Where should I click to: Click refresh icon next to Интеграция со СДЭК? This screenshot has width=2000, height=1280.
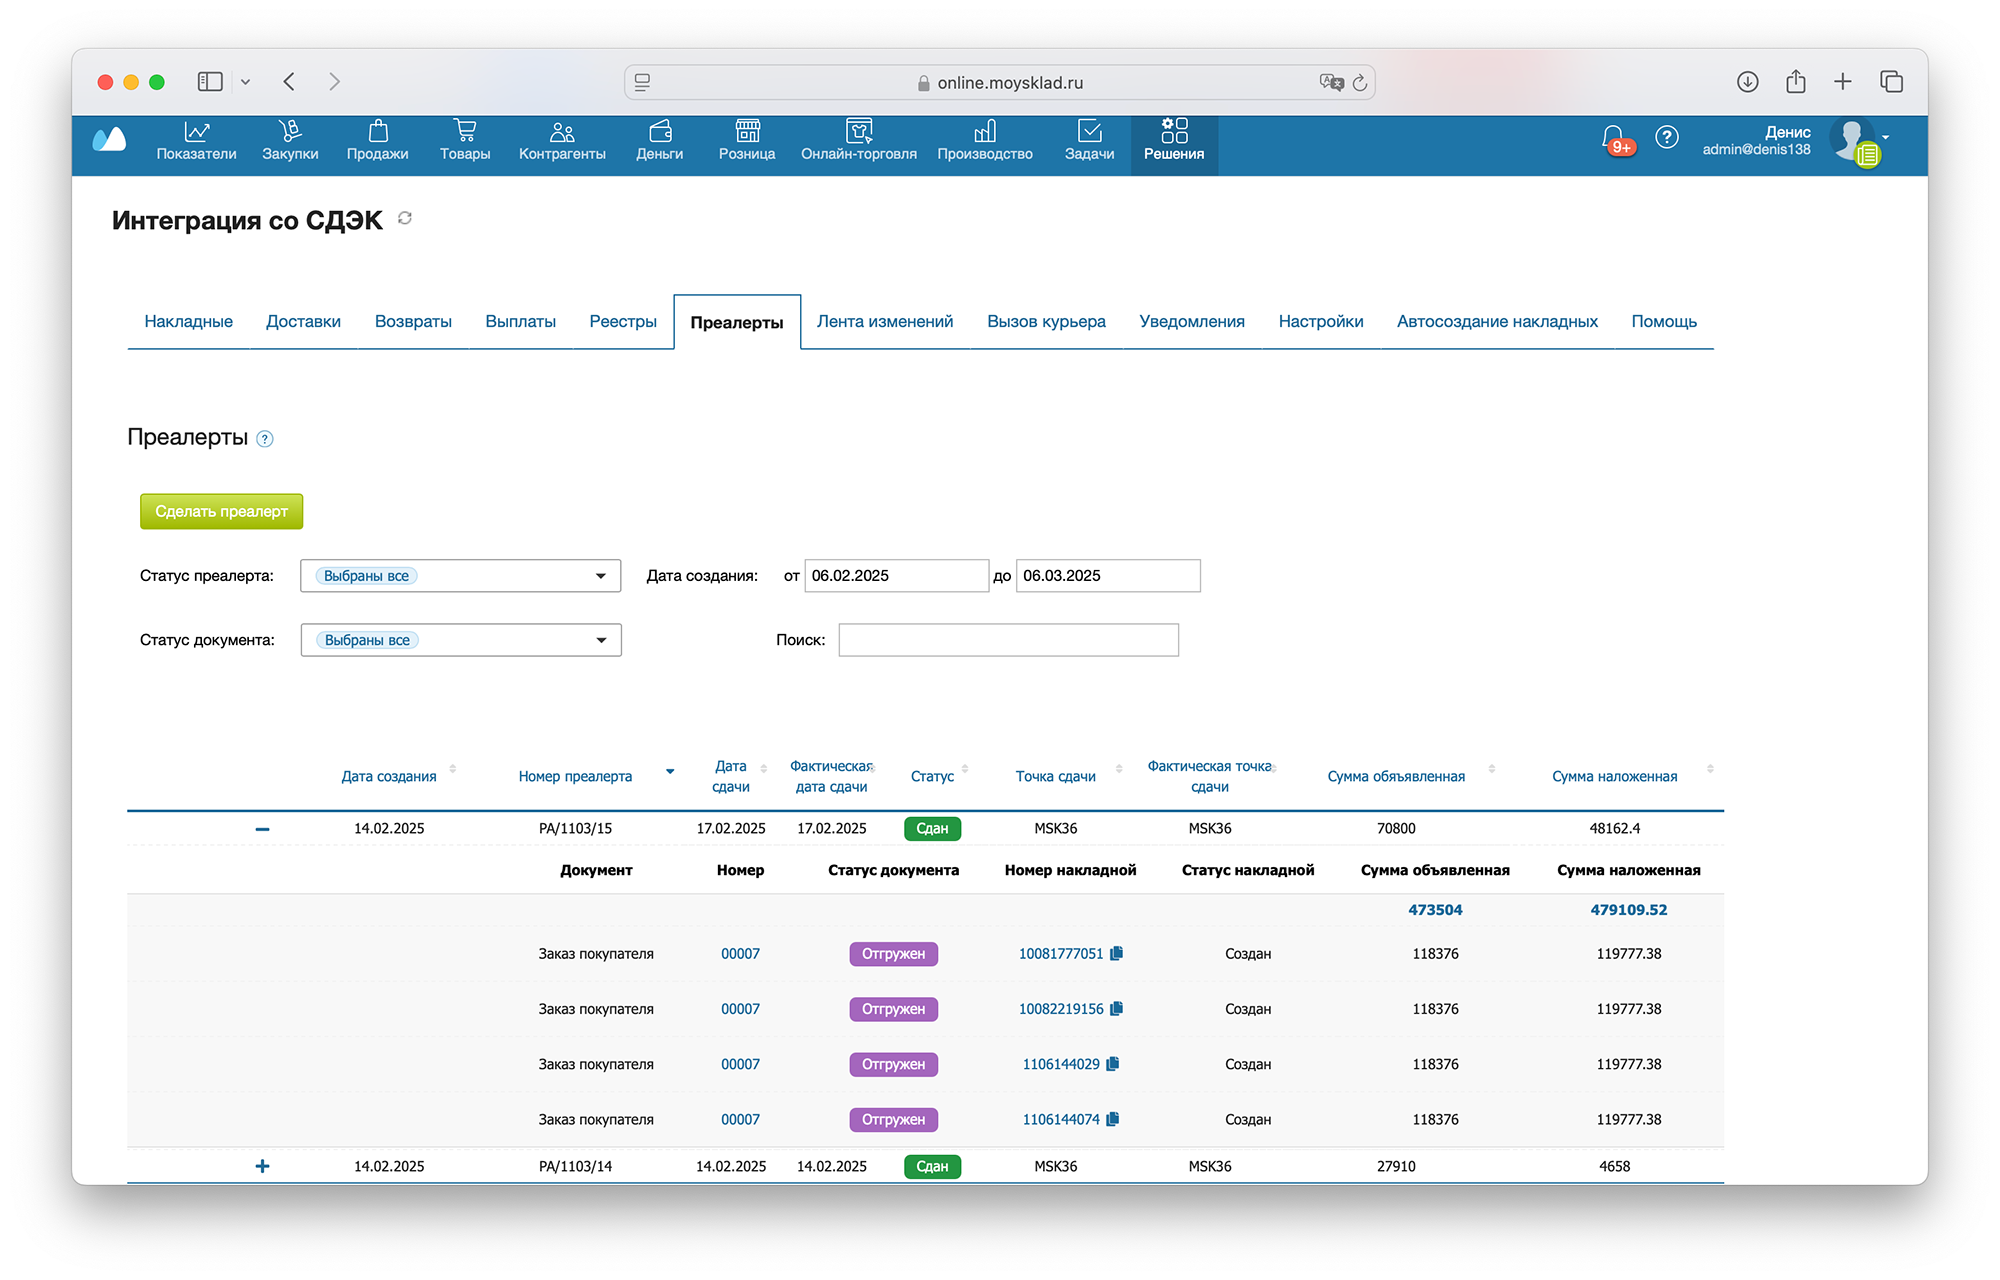point(405,218)
